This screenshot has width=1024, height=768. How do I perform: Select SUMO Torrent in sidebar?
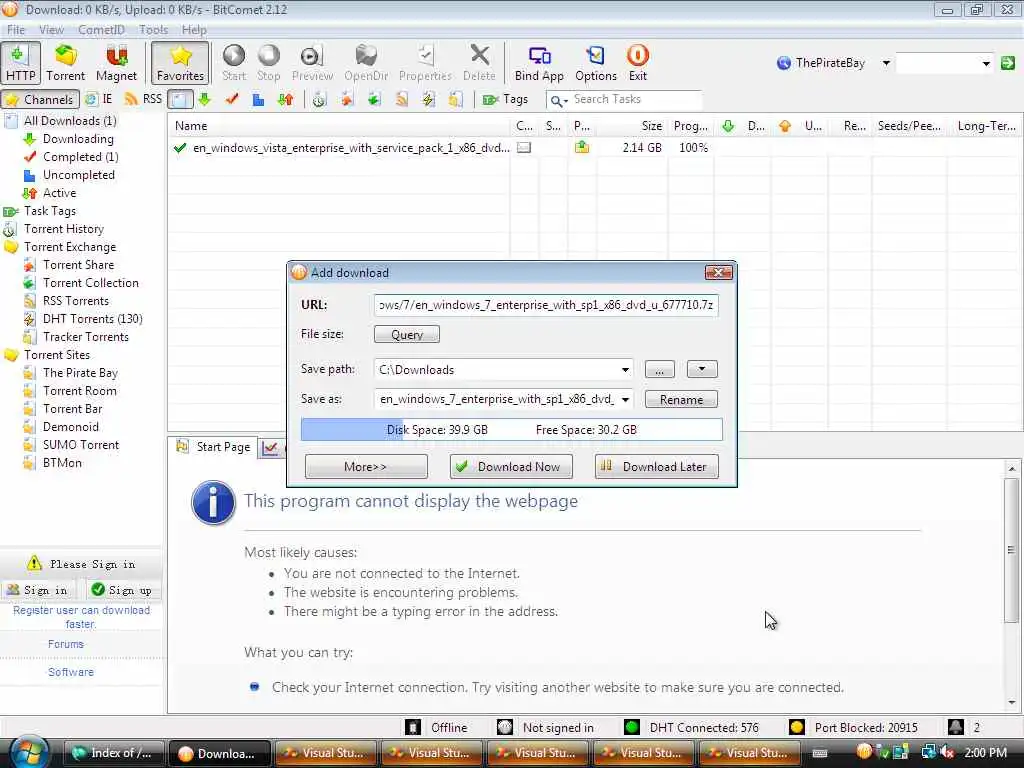point(81,445)
